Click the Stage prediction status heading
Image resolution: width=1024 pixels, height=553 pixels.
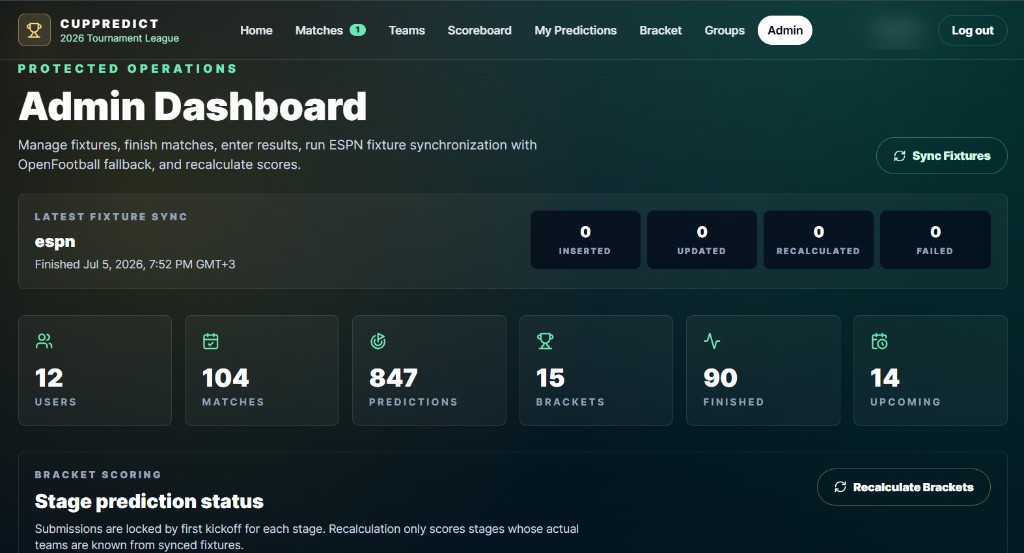pyautogui.click(x=149, y=501)
